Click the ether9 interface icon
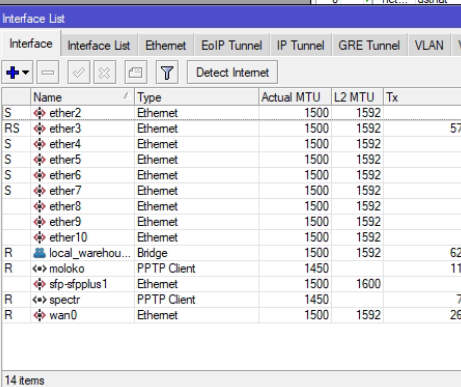The width and height of the screenshot is (461, 387). click(x=39, y=222)
